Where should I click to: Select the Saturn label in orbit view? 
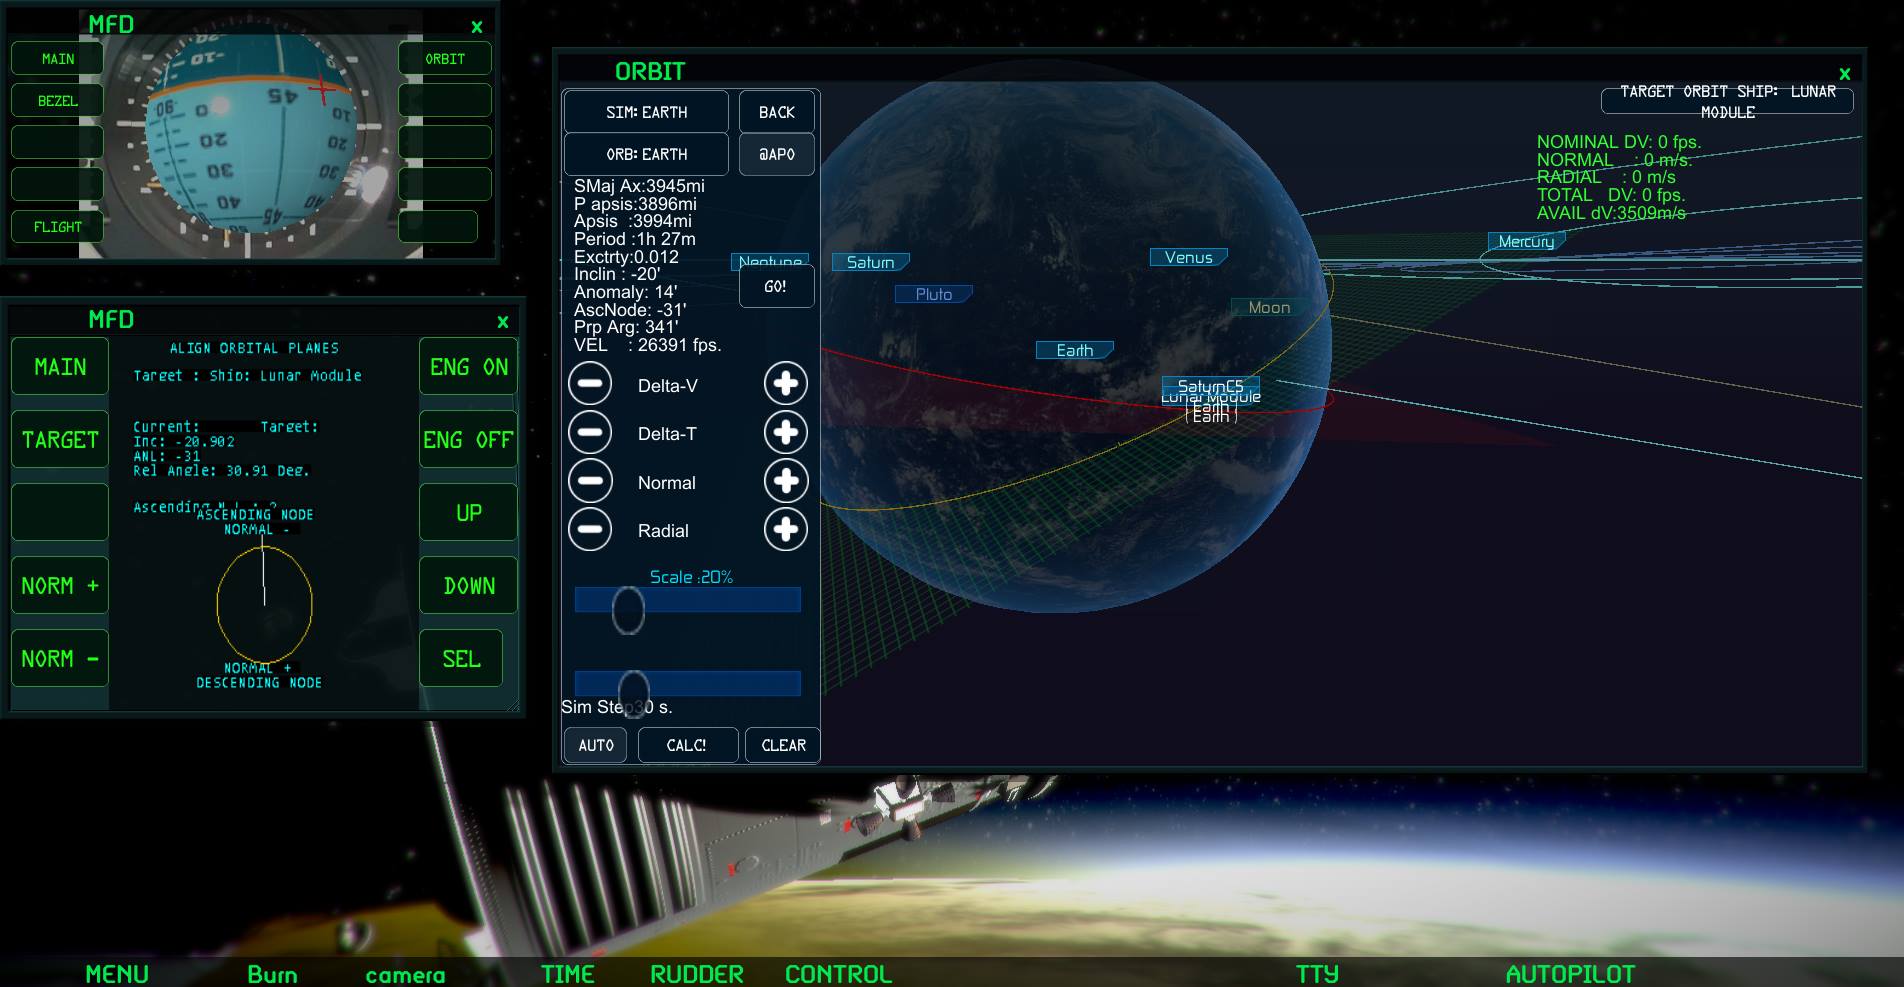(870, 262)
